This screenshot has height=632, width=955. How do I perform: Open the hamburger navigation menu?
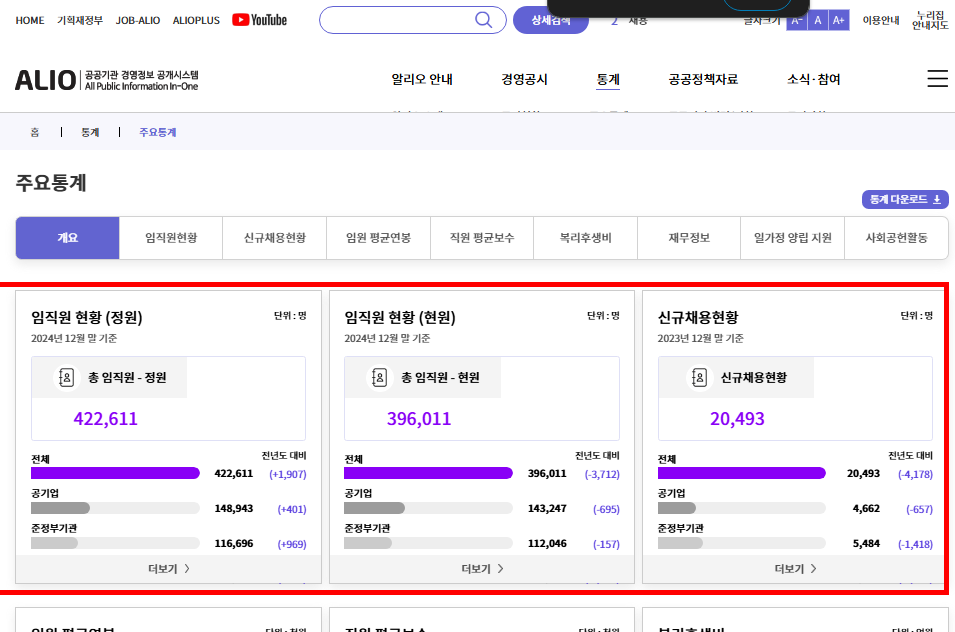937,78
